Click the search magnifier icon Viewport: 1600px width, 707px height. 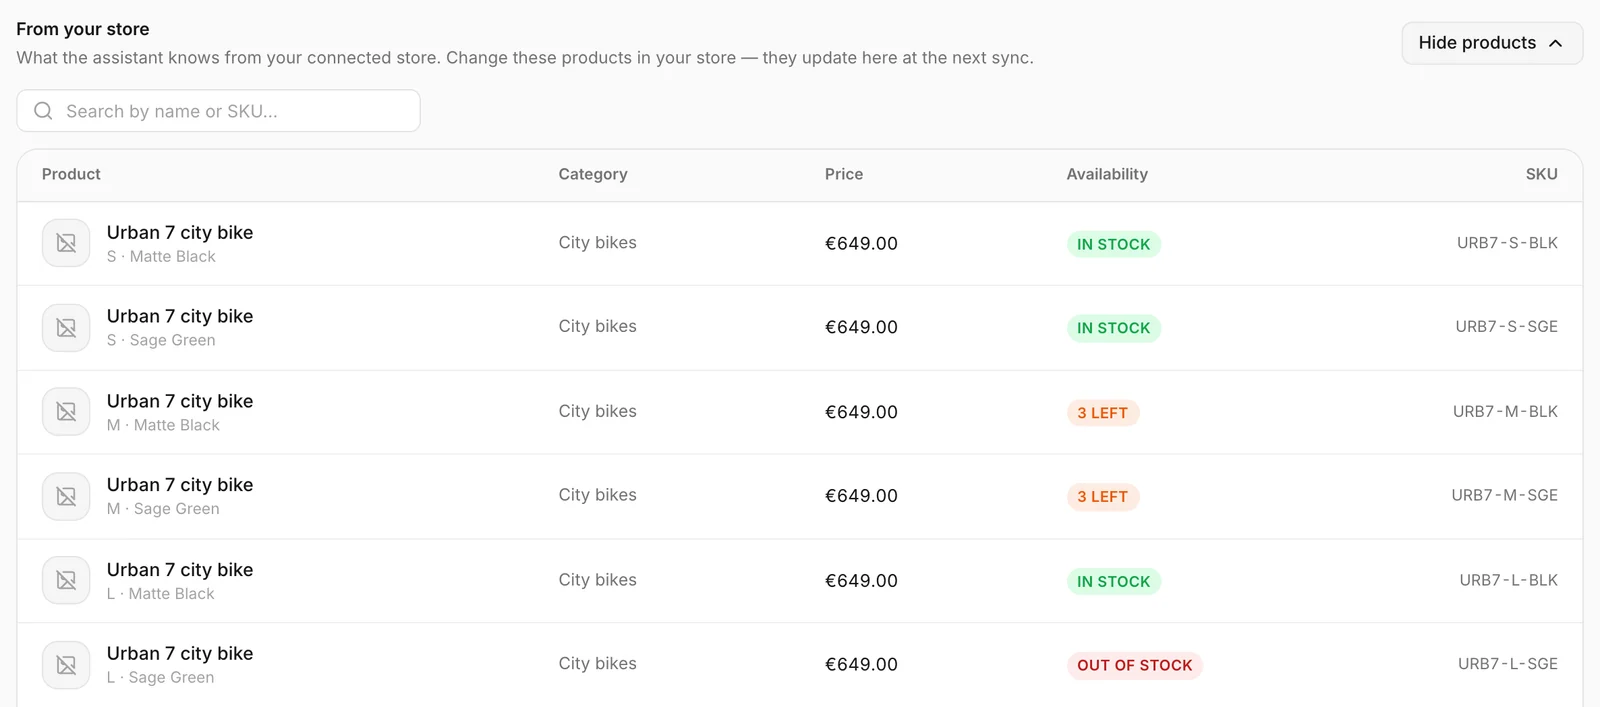pos(43,111)
